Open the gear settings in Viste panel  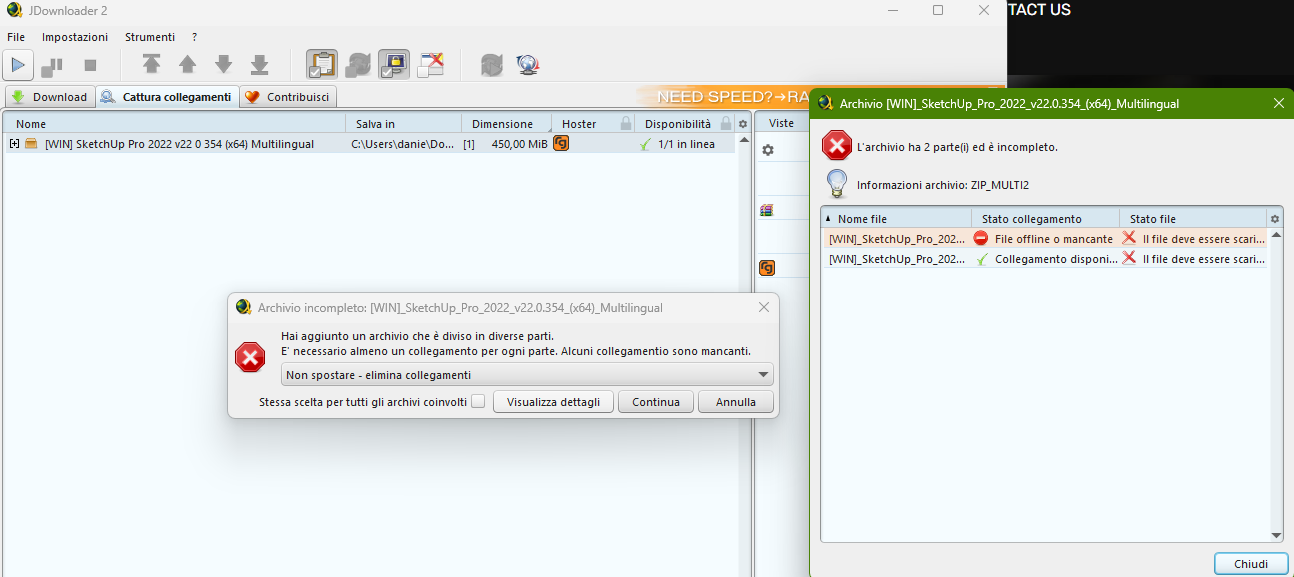(768, 149)
